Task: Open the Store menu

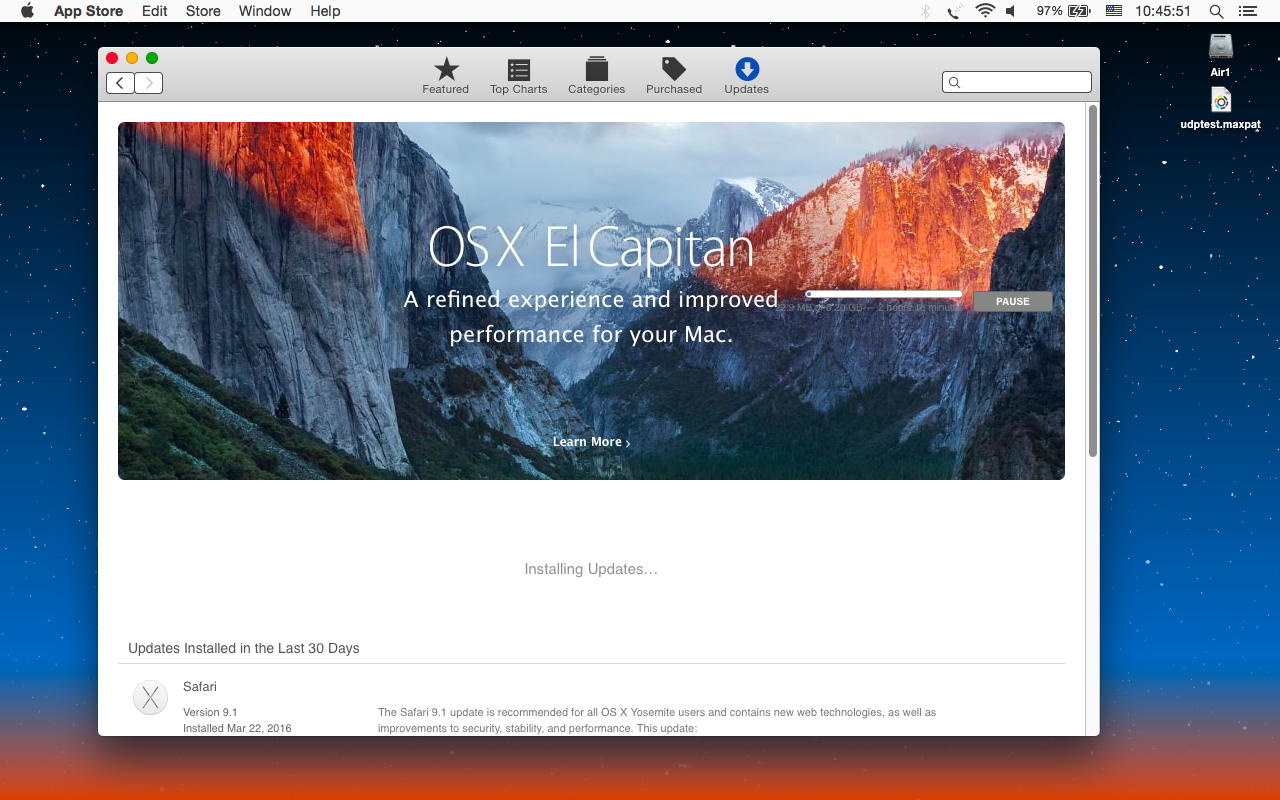Action: tap(203, 11)
